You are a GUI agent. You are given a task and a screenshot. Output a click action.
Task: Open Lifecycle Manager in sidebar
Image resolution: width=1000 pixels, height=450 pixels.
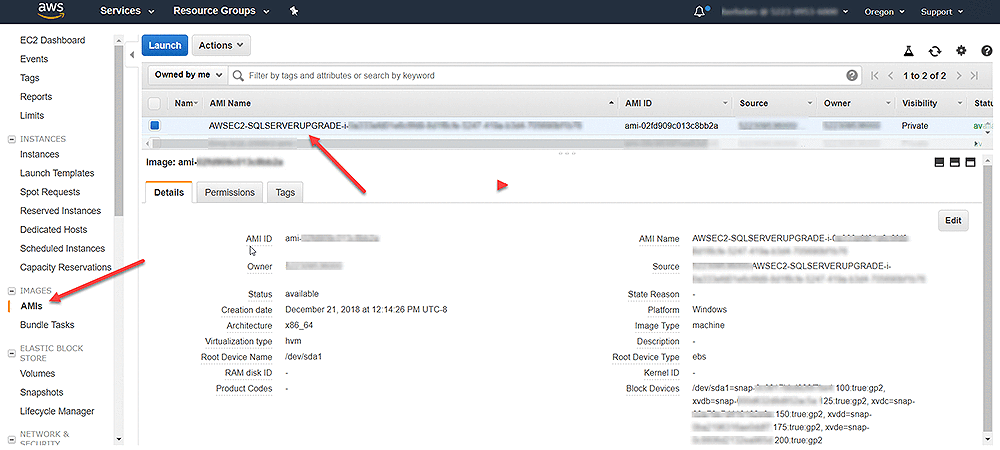coord(57,411)
